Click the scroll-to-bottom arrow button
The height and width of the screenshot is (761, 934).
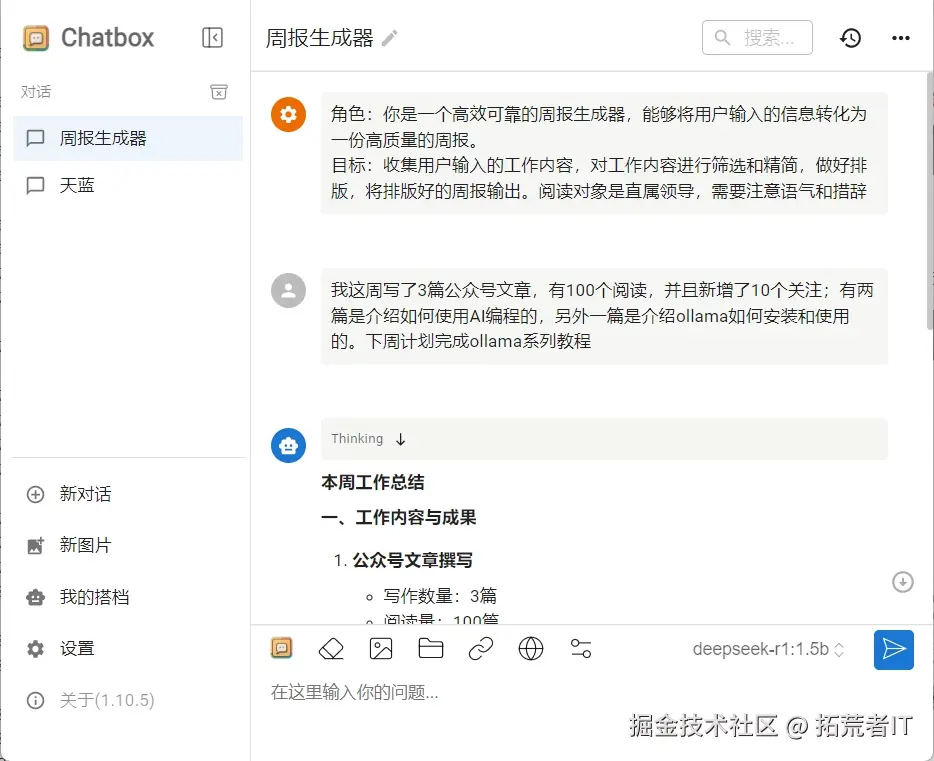903,582
